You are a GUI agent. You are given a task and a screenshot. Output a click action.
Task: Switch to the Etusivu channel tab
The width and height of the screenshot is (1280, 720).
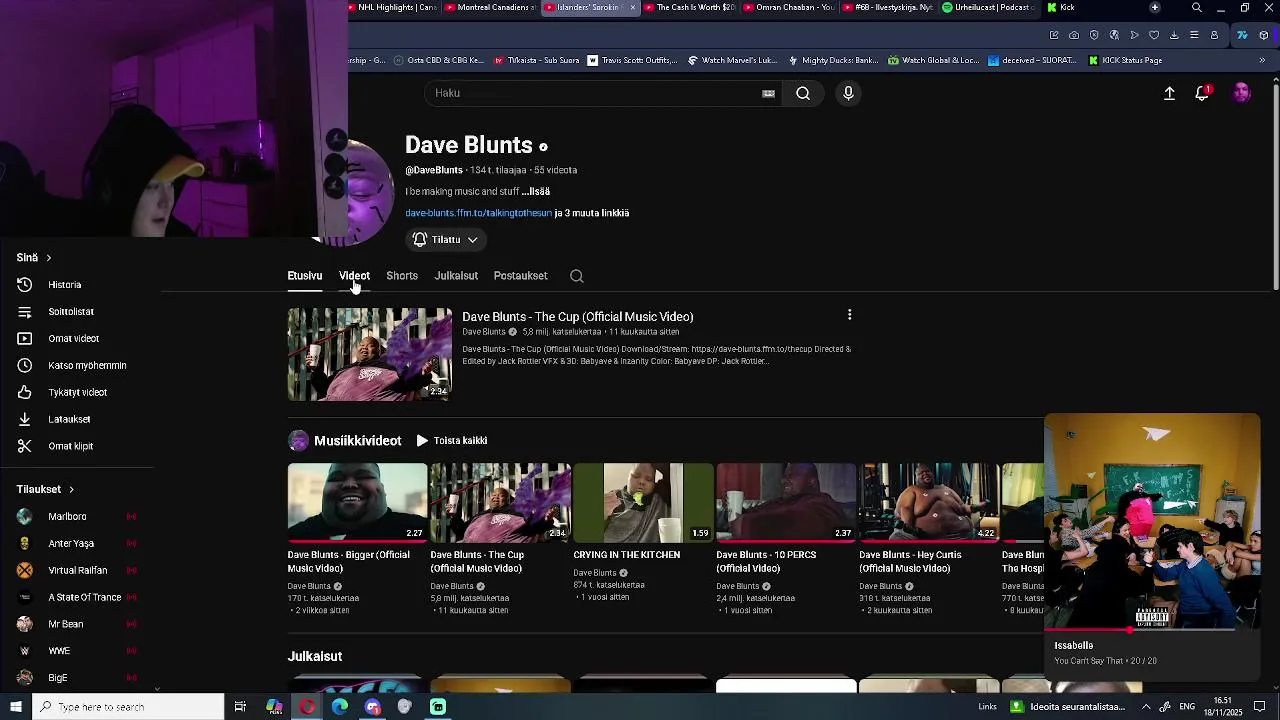[x=305, y=276]
